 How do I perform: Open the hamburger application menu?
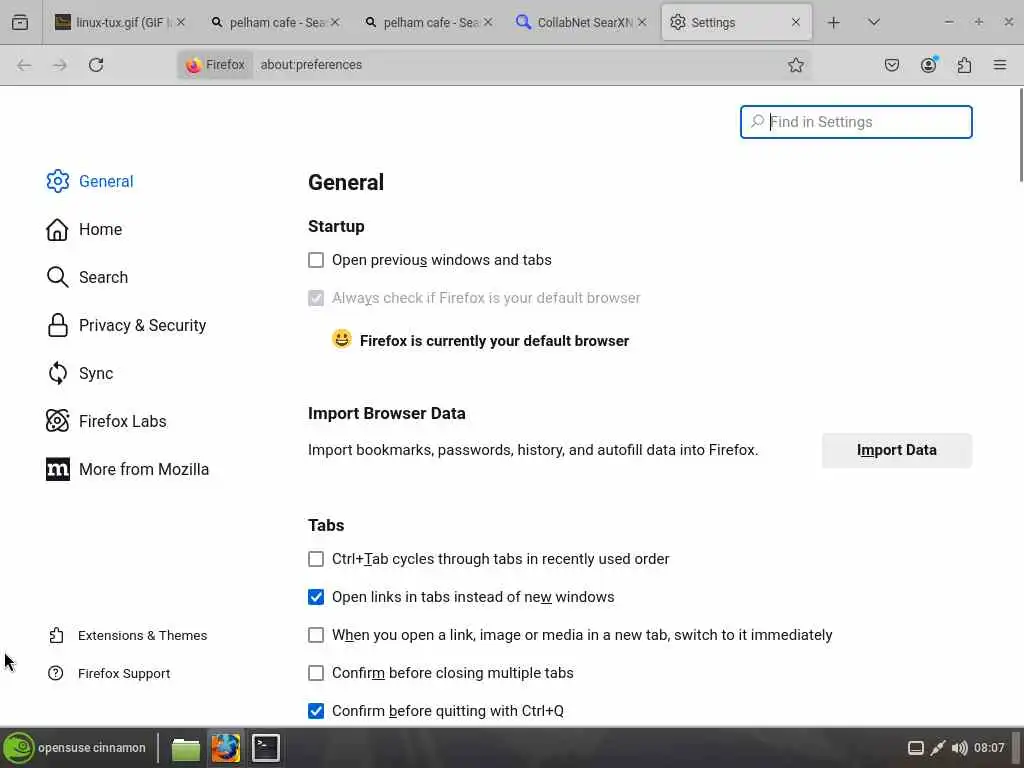1000,65
